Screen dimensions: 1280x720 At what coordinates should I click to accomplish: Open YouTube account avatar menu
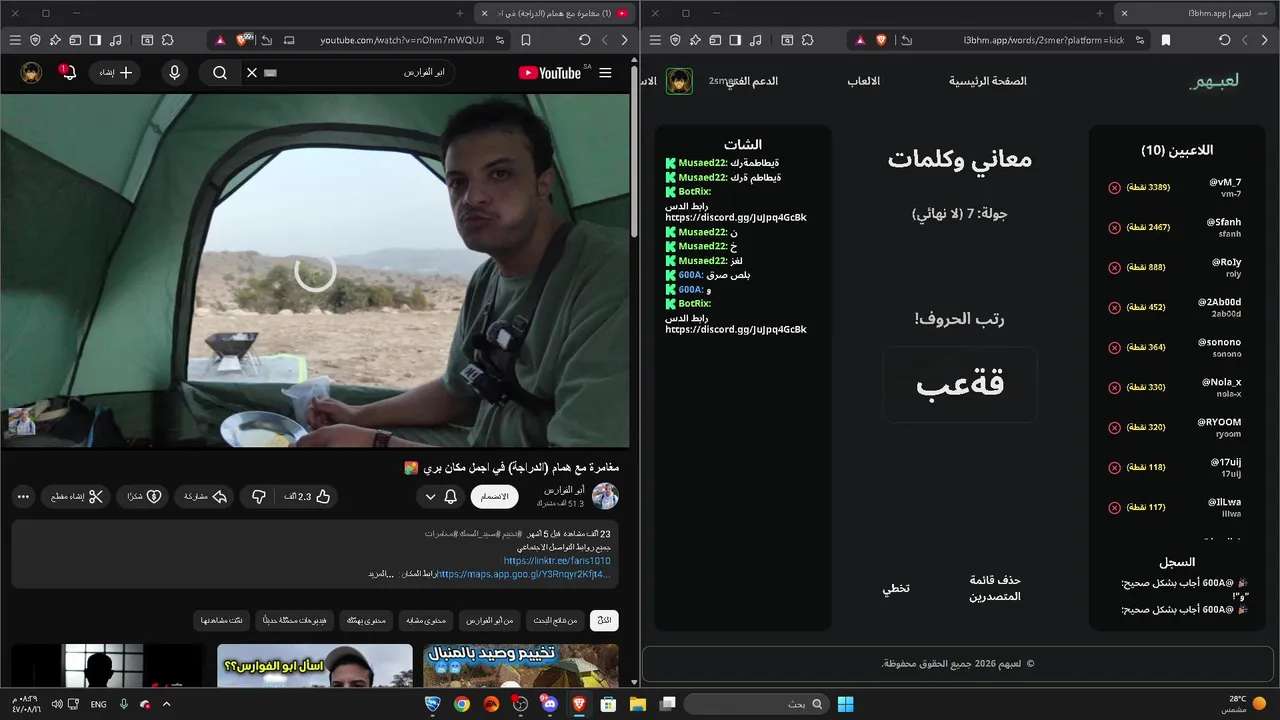[x=31, y=73]
